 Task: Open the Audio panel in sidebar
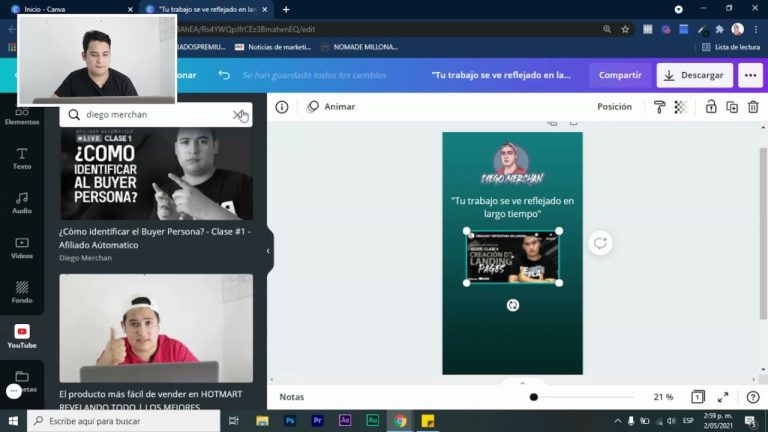click(x=22, y=203)
